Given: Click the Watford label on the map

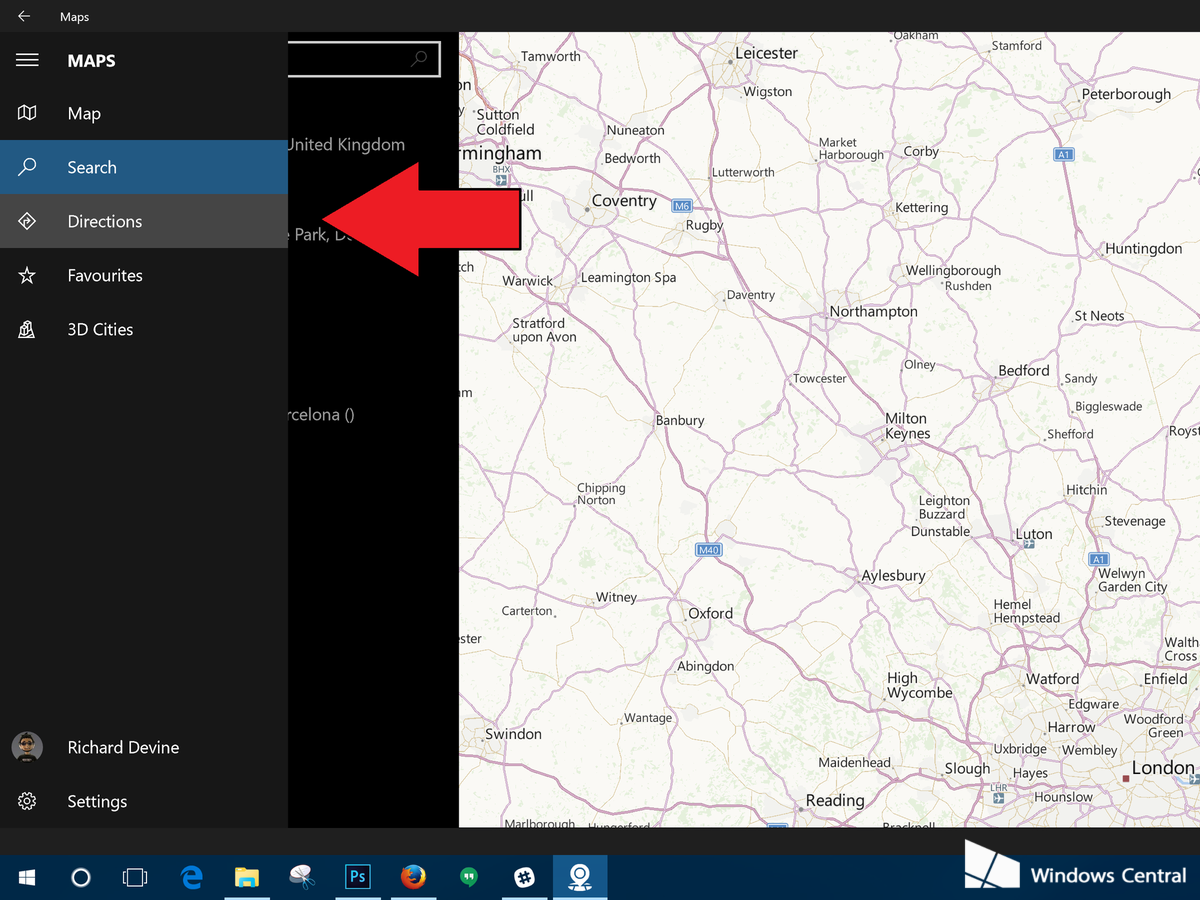Looking at the screenshot, I should coord(1052,678).
